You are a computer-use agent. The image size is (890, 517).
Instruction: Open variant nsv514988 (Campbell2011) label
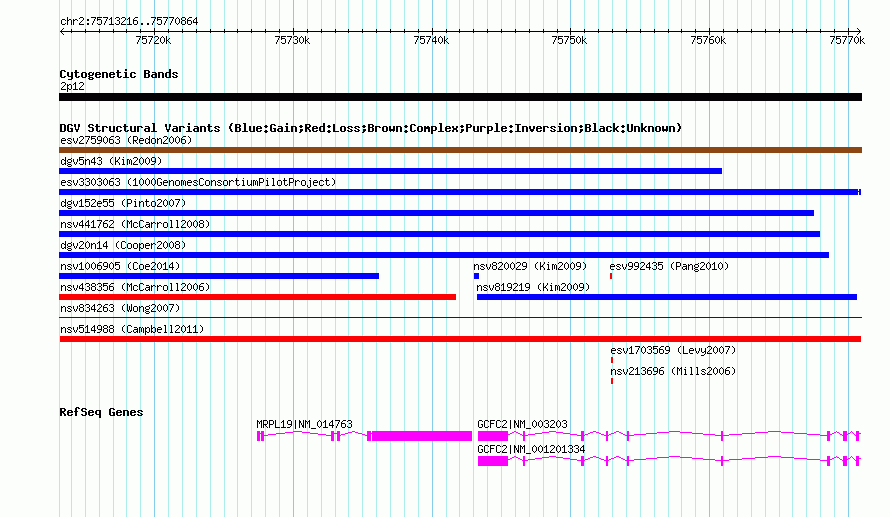tap(132, 329)
